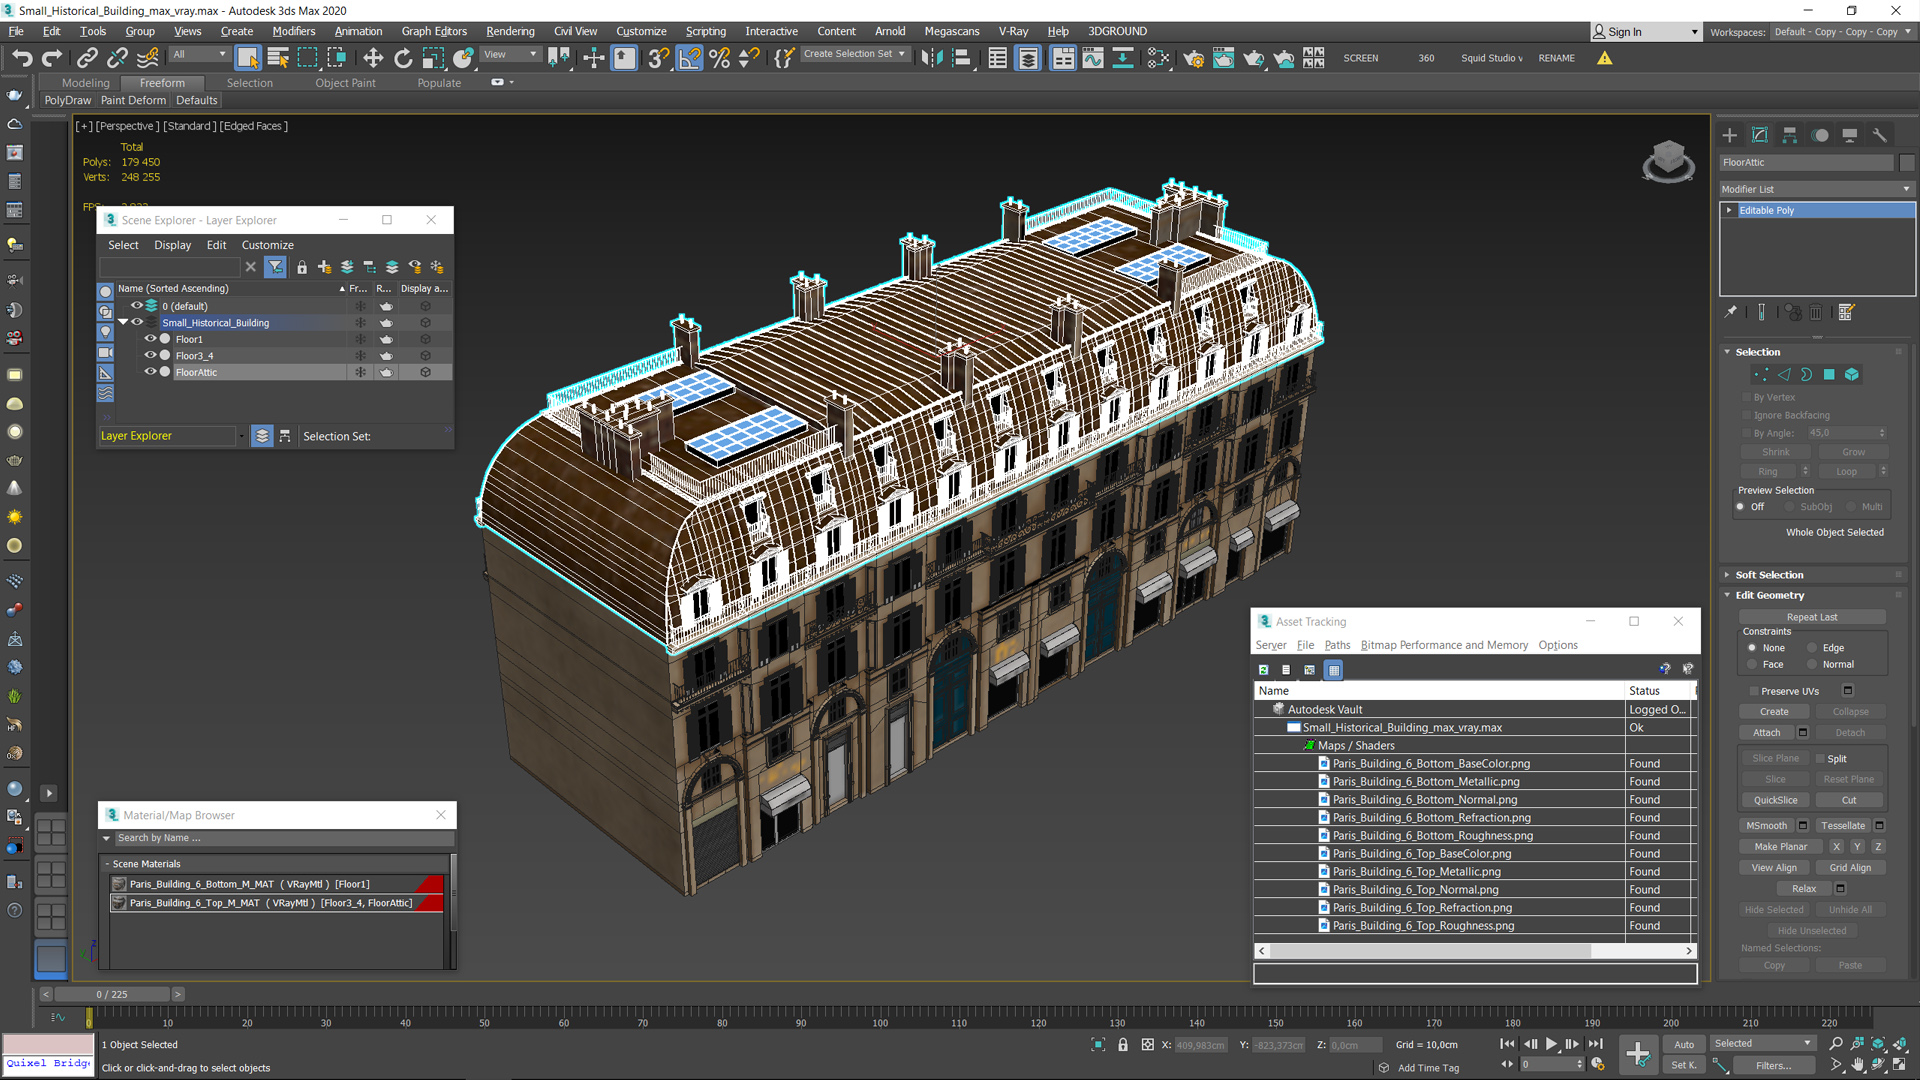Click the Sign In button

[1645, 32]
